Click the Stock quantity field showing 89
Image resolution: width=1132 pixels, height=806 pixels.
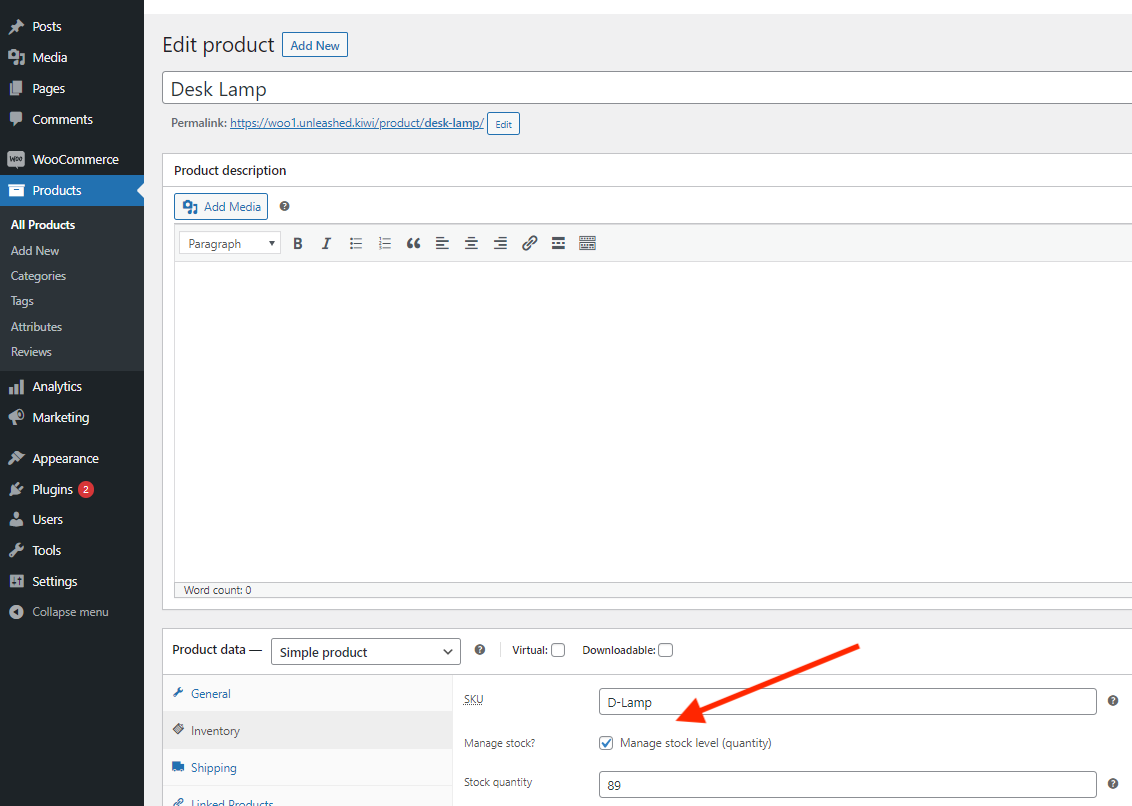848,785
